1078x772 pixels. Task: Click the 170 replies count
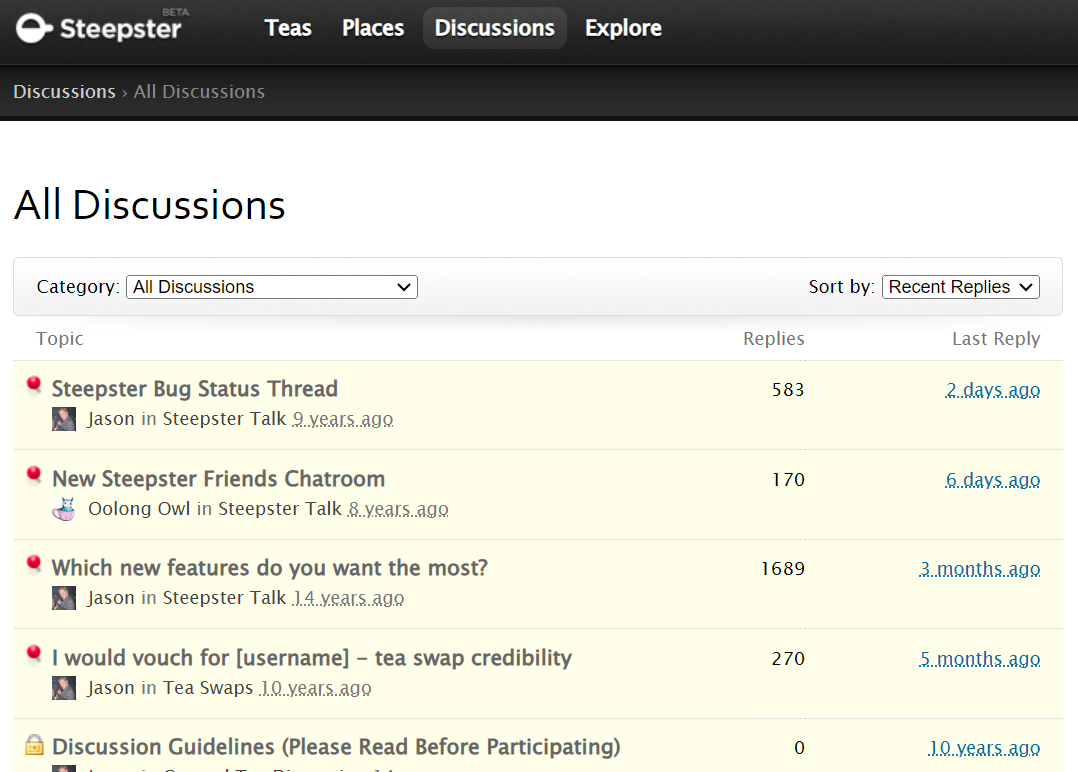click(x=788, y=480)
